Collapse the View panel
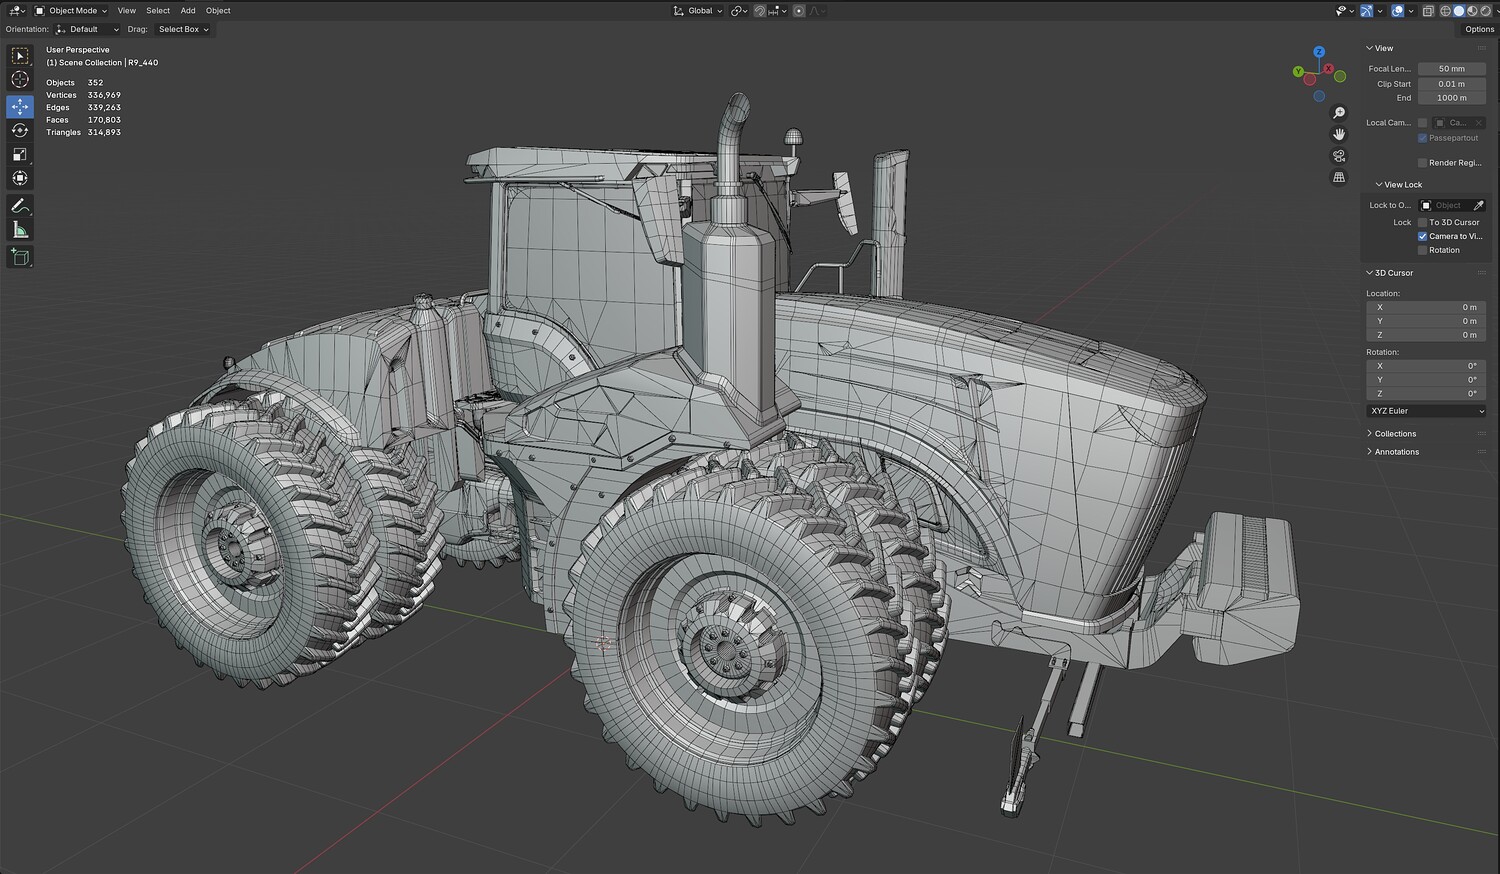Image resolution: width=1500 pixels, height=874 pixels. click(1380, 48)
